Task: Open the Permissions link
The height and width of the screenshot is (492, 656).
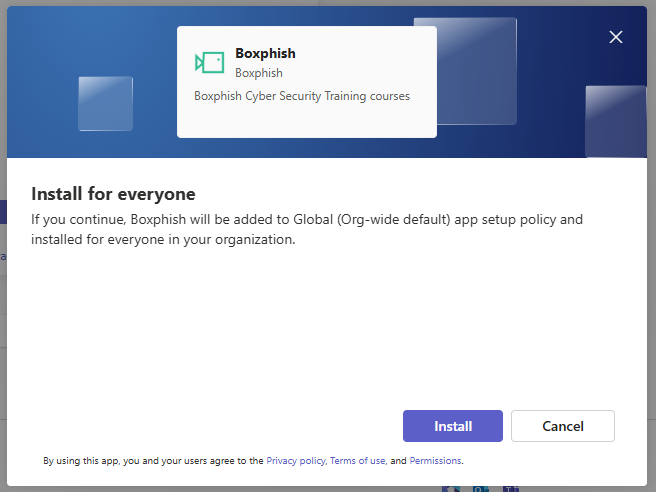Action: point(435,461)
